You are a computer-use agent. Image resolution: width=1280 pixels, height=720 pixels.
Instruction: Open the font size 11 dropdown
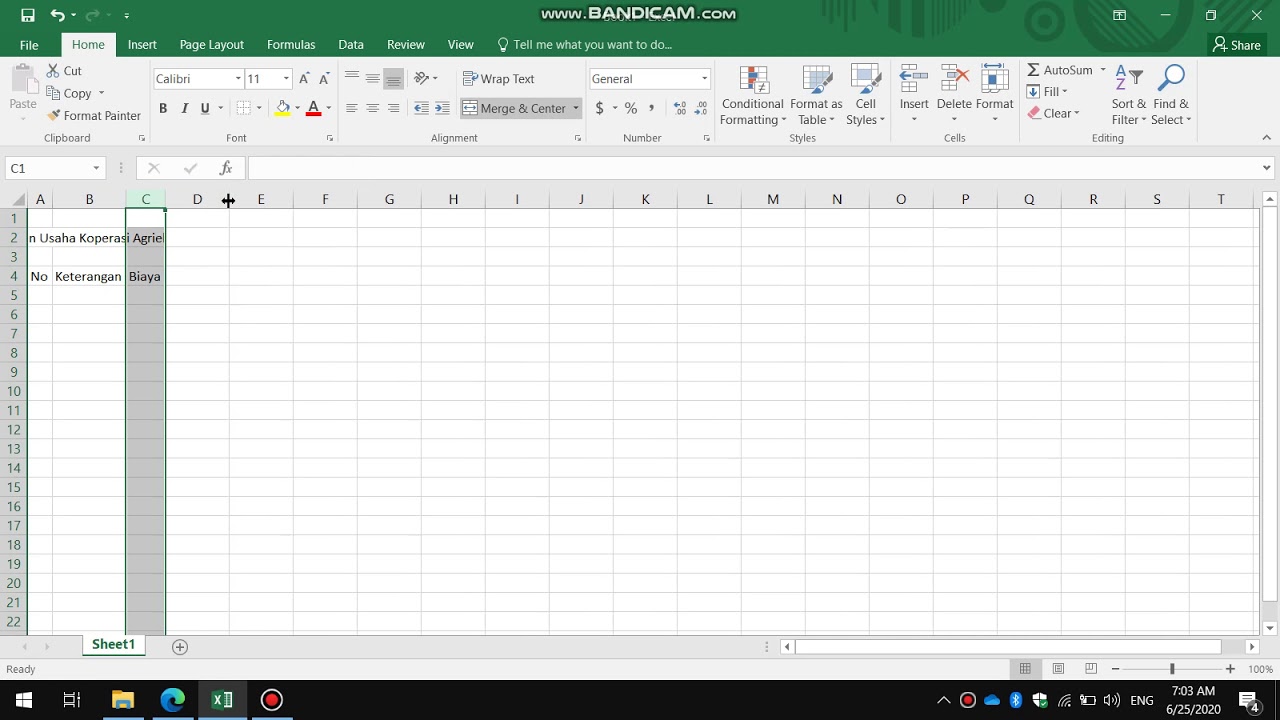(286, 79)
